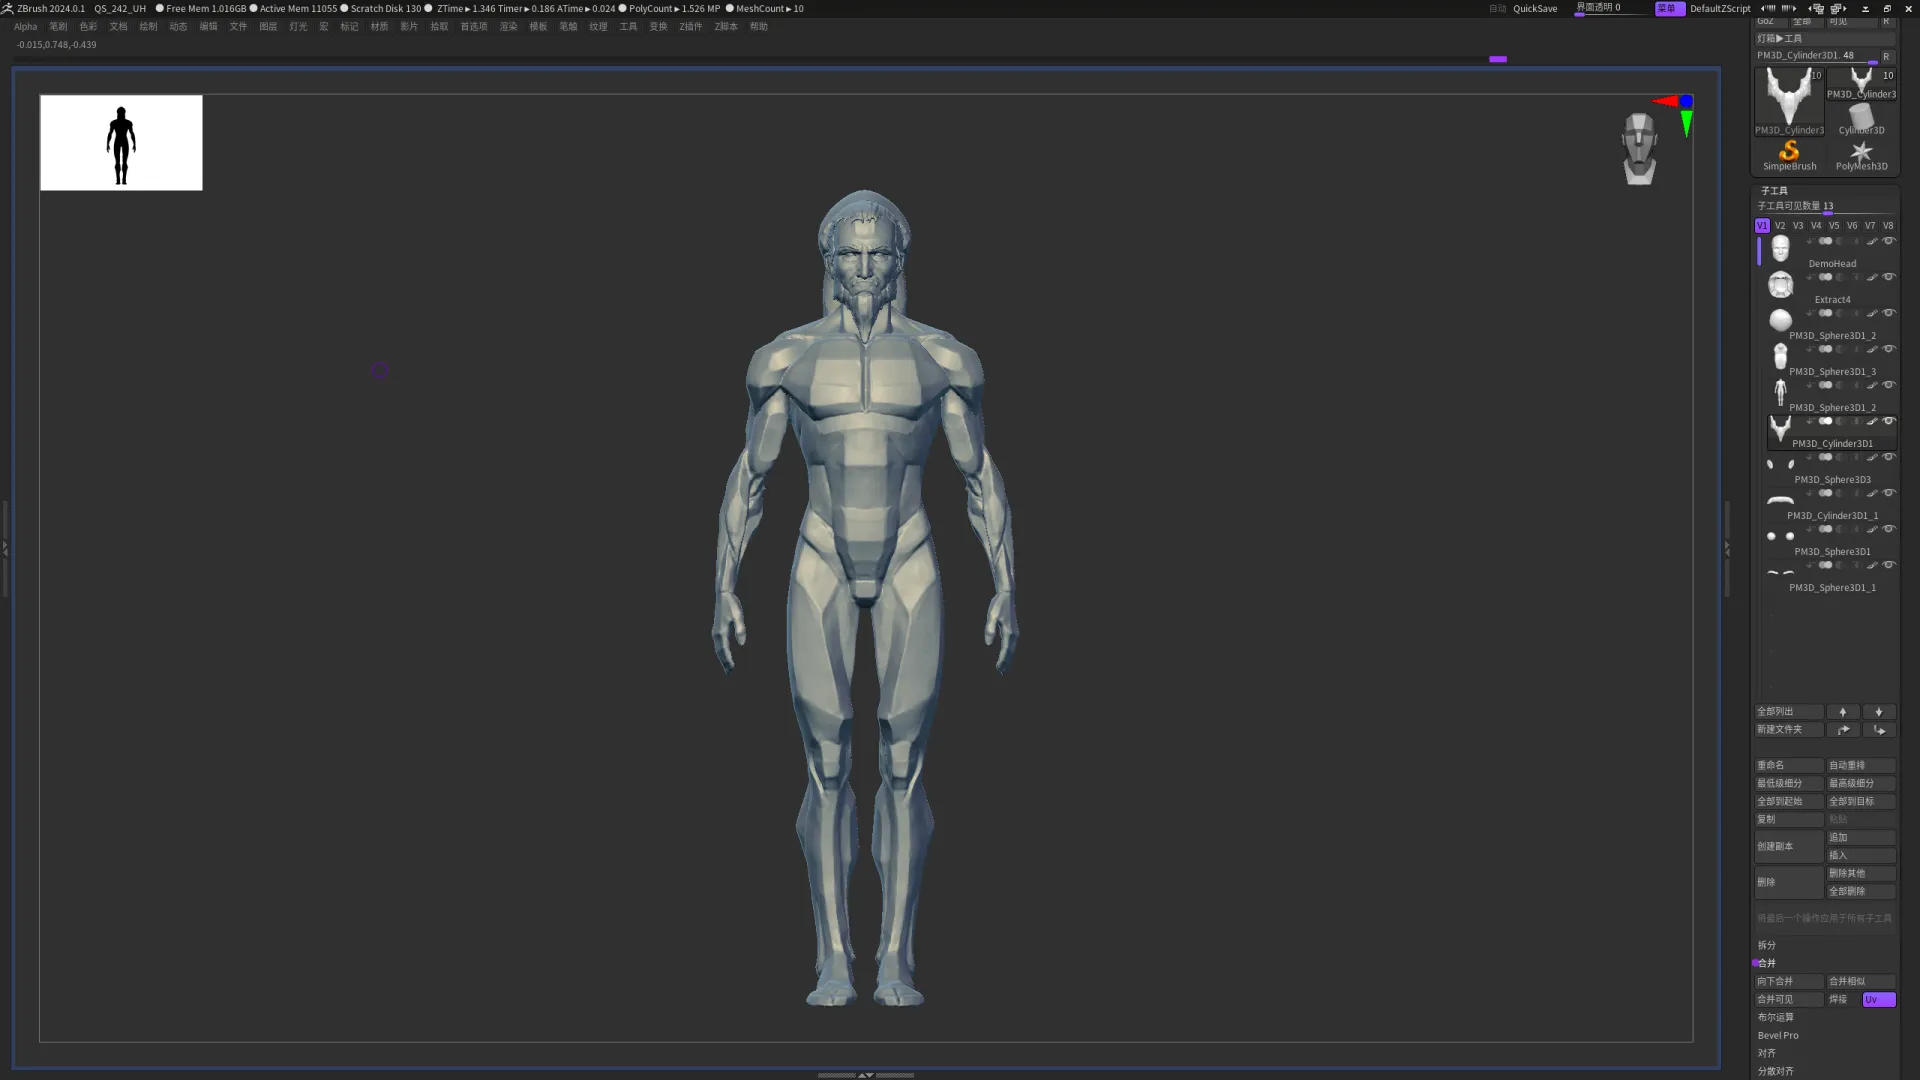
Task: Expand the Bevel Pro section
Action: [1778, 1035]
